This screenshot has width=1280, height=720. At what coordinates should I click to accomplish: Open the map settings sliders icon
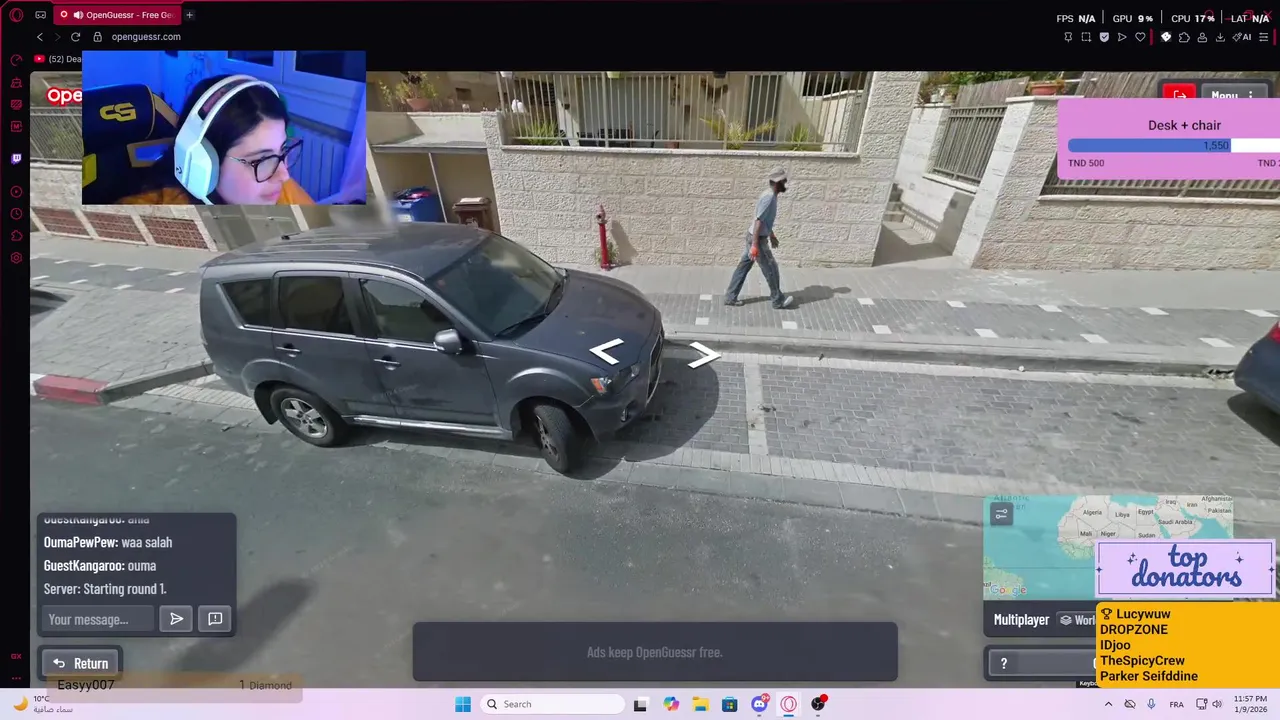tap(1001, 514)
